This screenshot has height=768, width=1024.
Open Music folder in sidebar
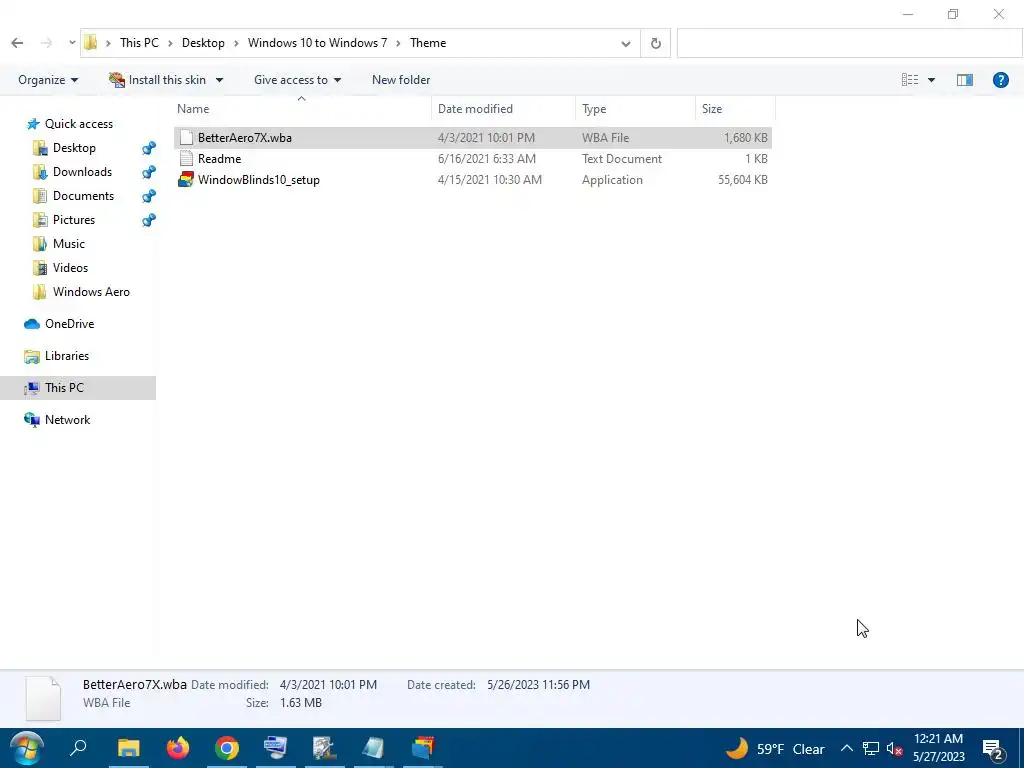pyautogui.click(x=69, y=244)
